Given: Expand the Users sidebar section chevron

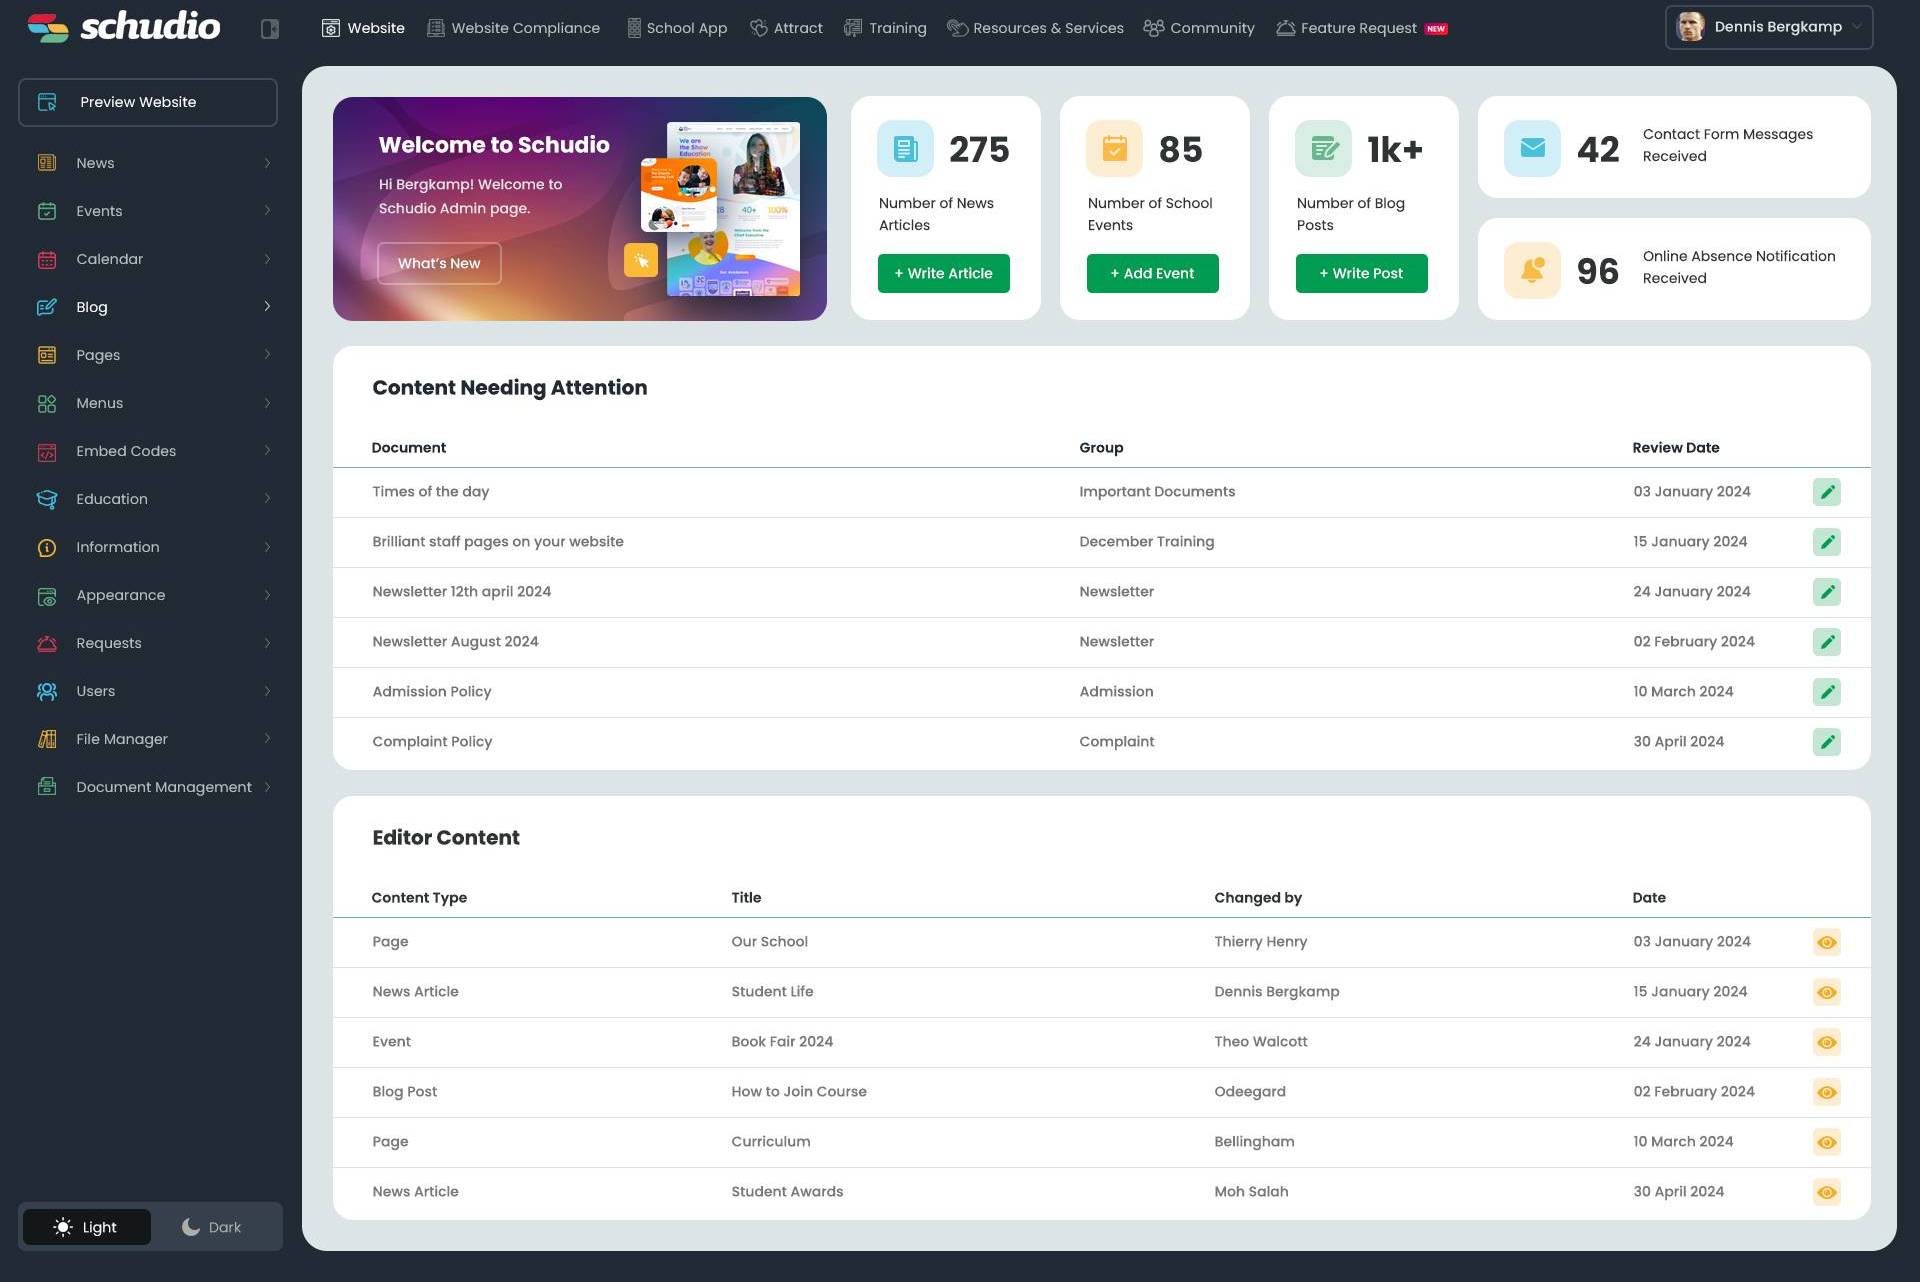Looking at the screenshot, I should tap(267, 691).
